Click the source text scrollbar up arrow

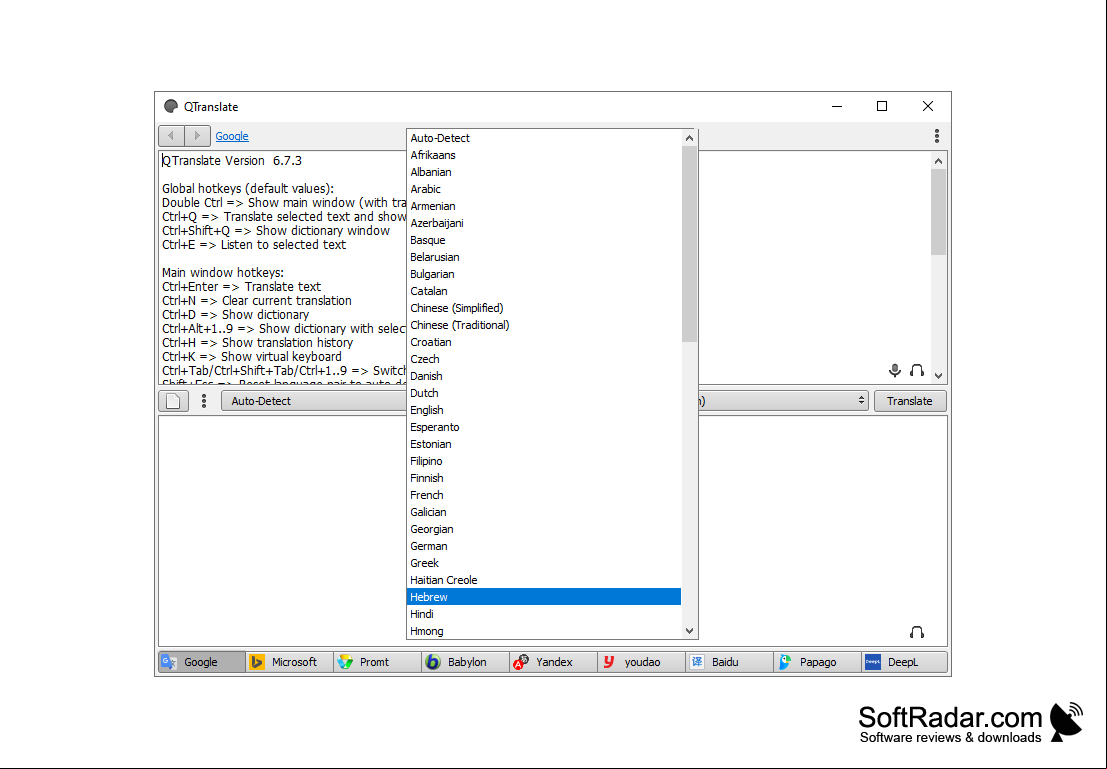(938, 160)
